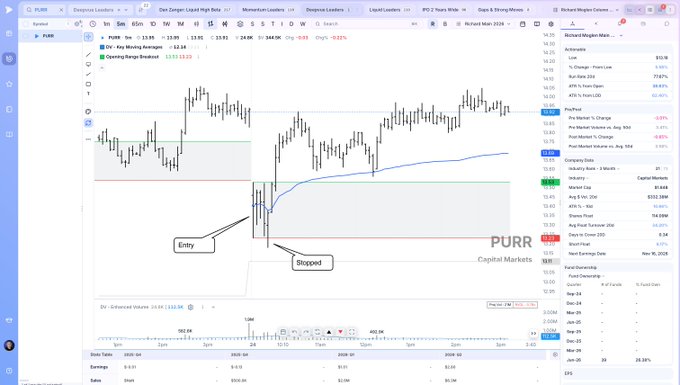Expand the Industry Rank 3 Month dropdown

pos(593,169)
